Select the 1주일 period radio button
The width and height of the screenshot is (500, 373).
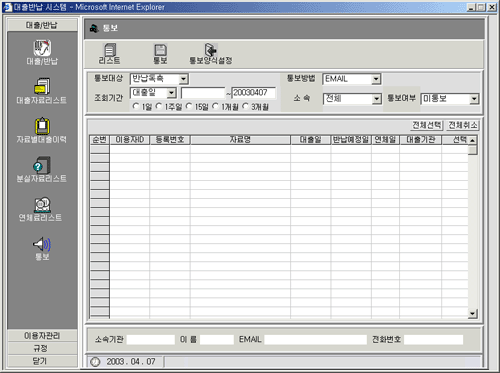[159, 106]
